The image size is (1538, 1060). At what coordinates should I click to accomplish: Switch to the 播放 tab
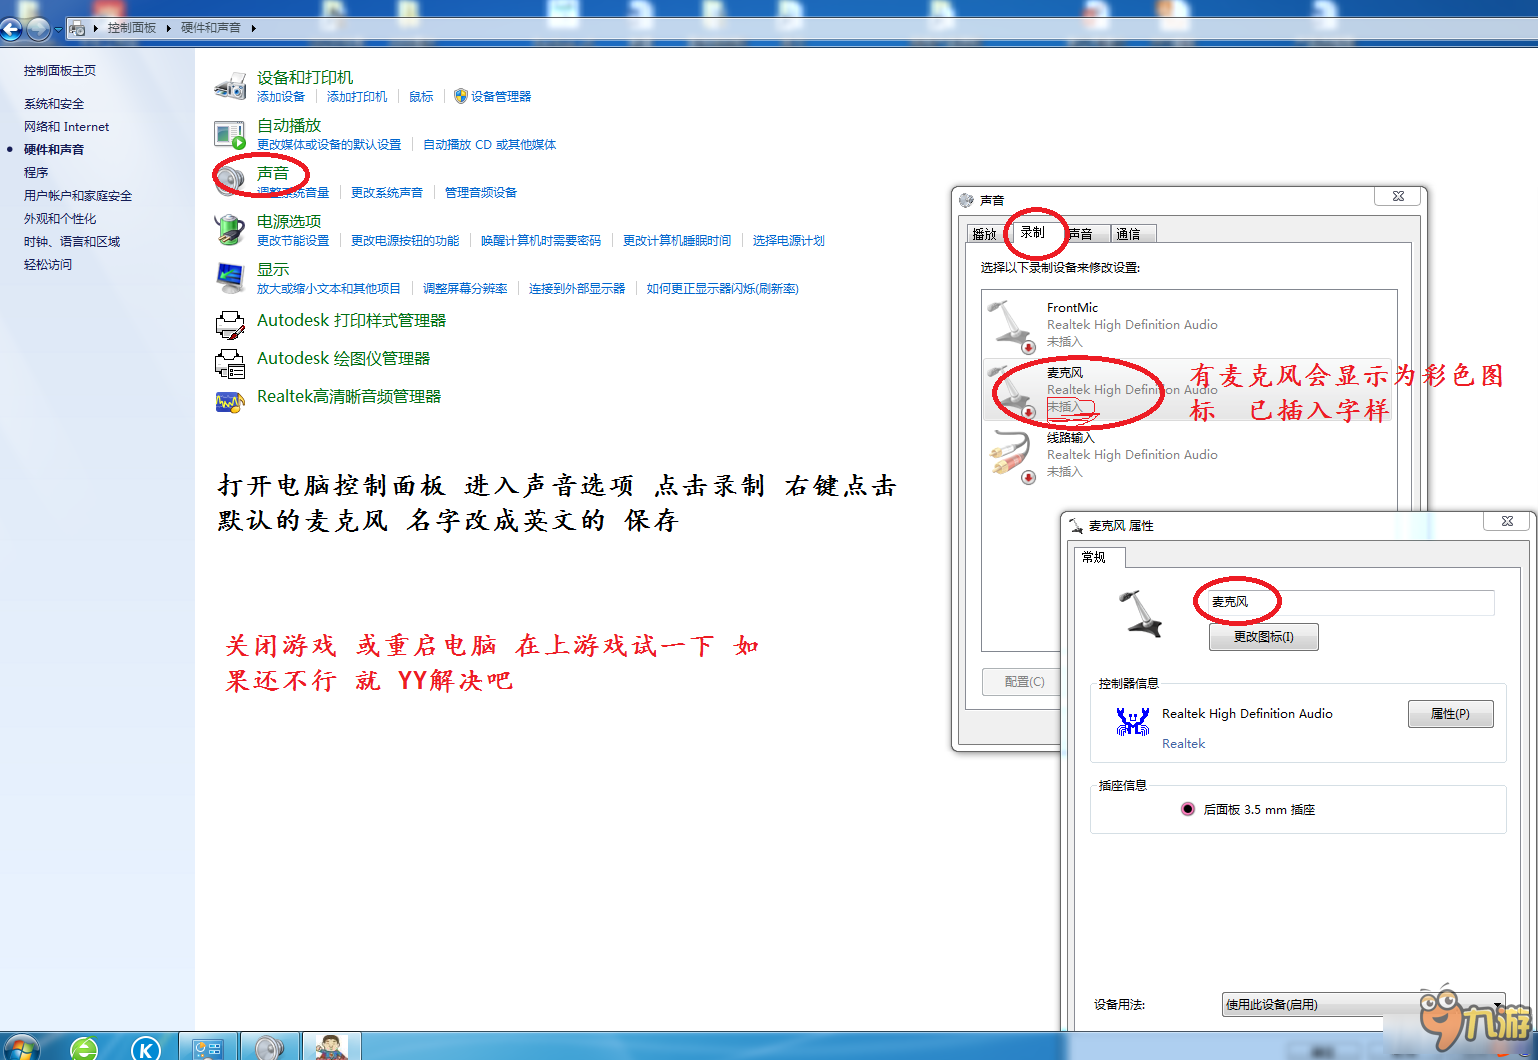click(985, 234)
